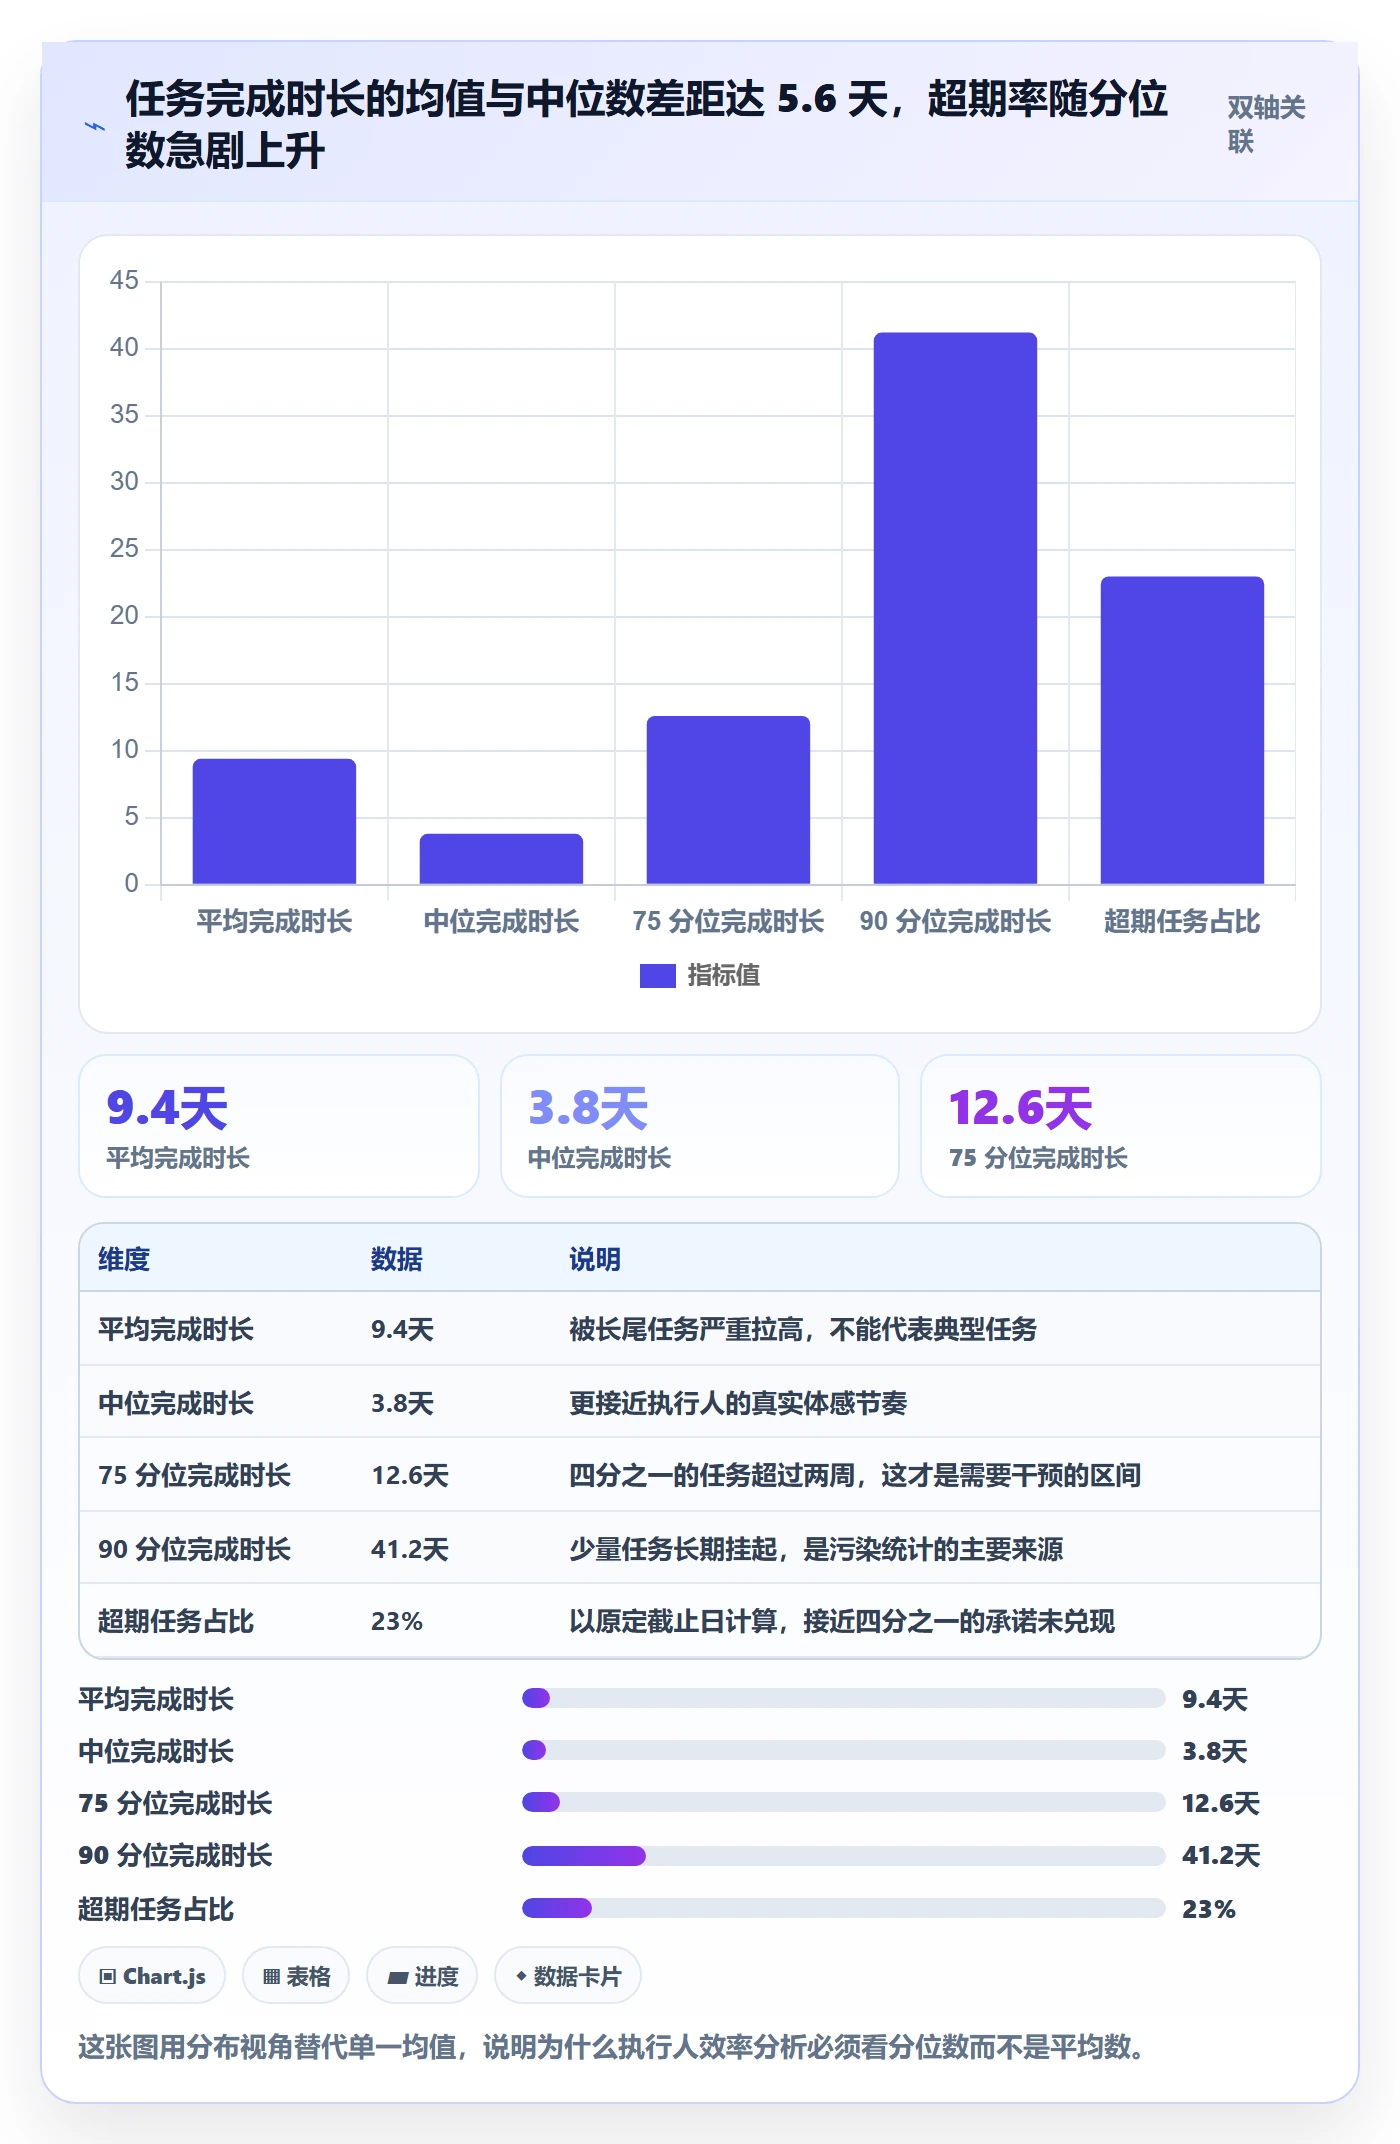1400x2144 pixels.
Task: Click the 表格 chip label
Action: click(x=308, y=1976)
